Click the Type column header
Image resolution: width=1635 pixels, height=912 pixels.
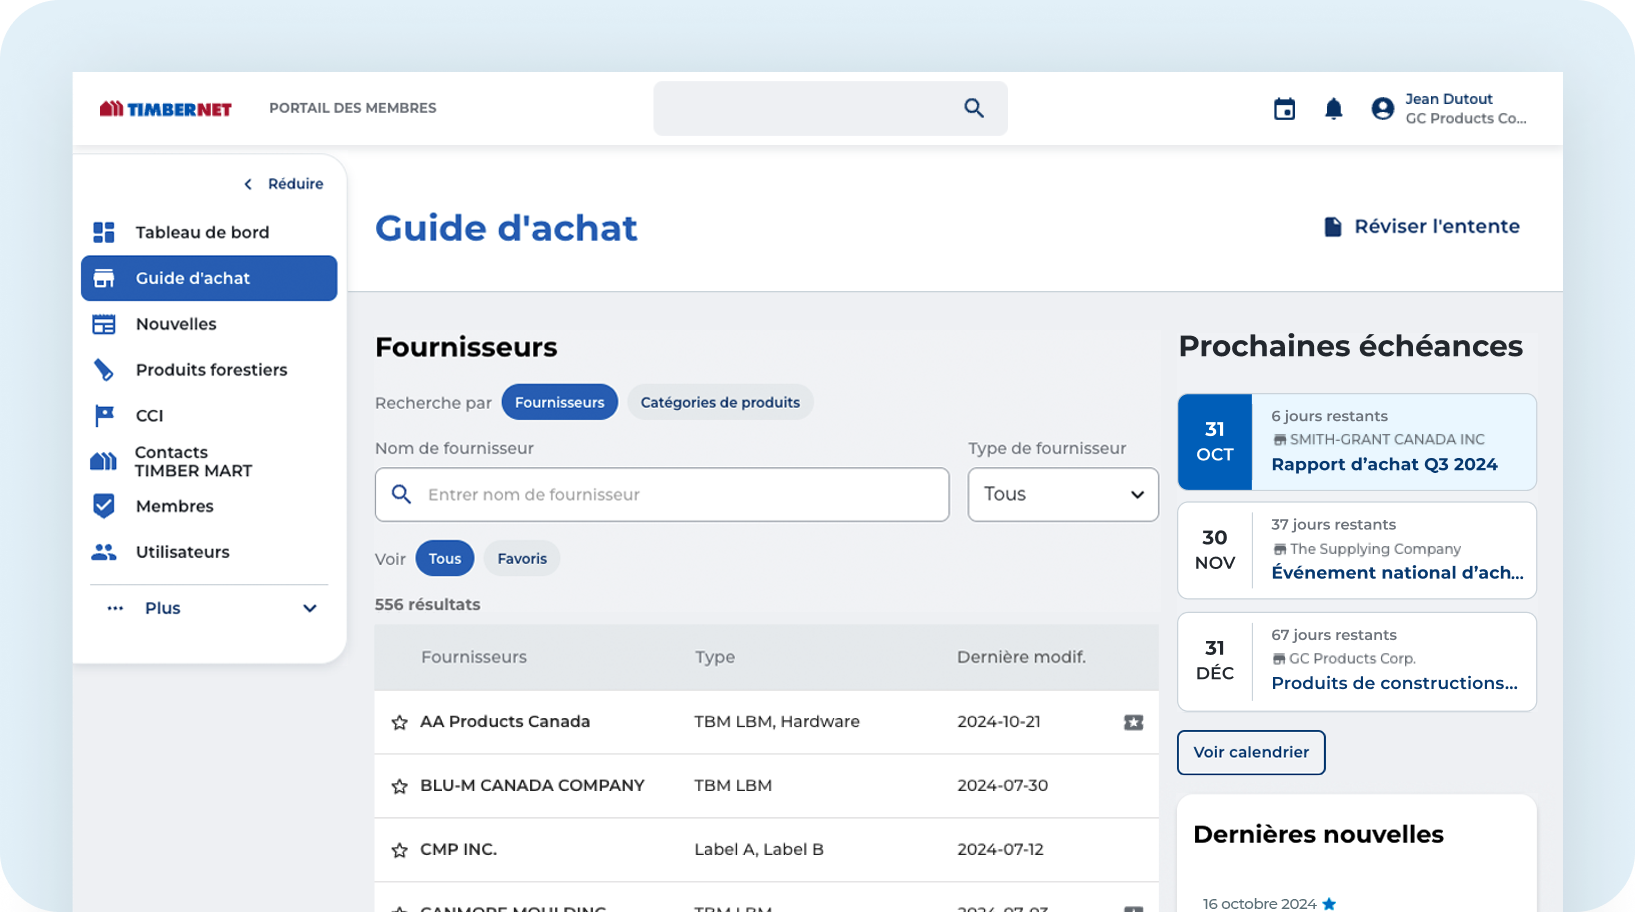click(x=715, y=657)
